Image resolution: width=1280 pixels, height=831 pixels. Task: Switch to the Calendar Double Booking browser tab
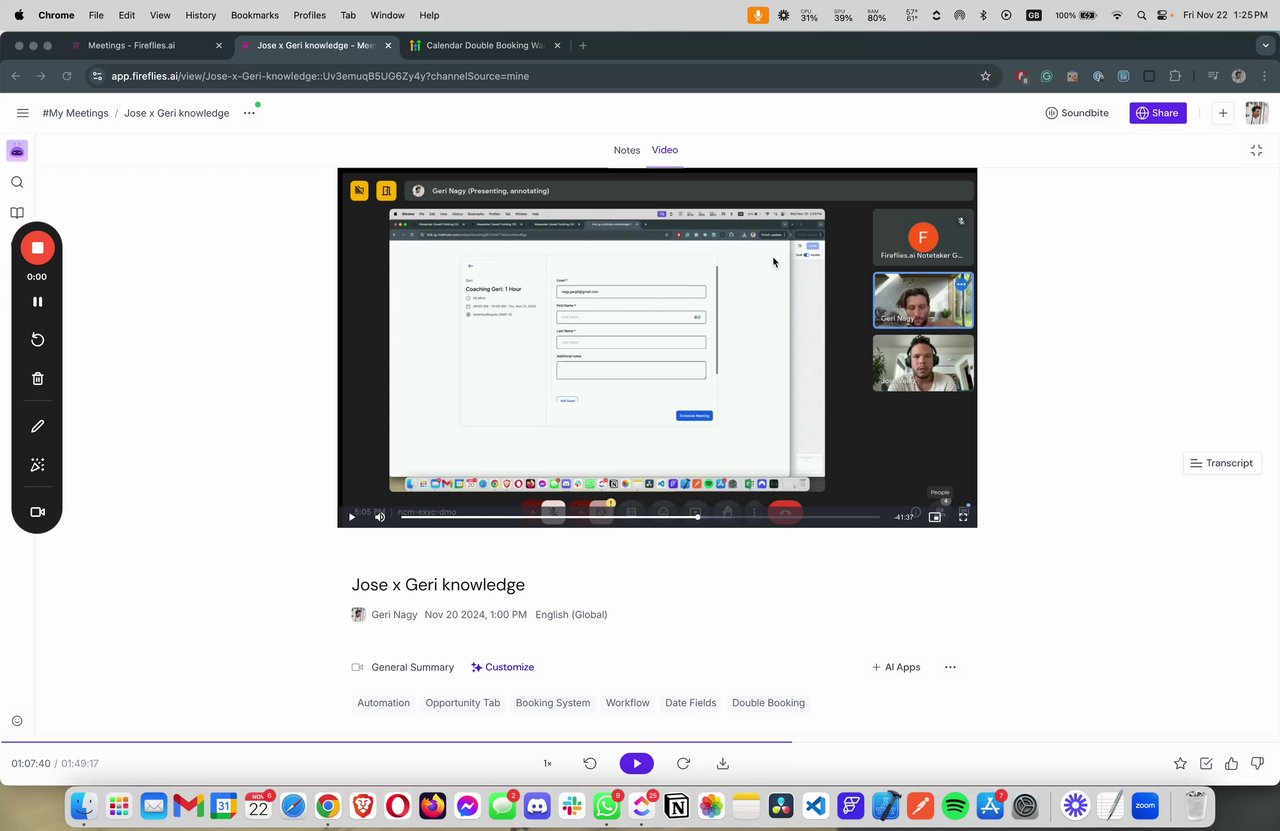[483, 45]
